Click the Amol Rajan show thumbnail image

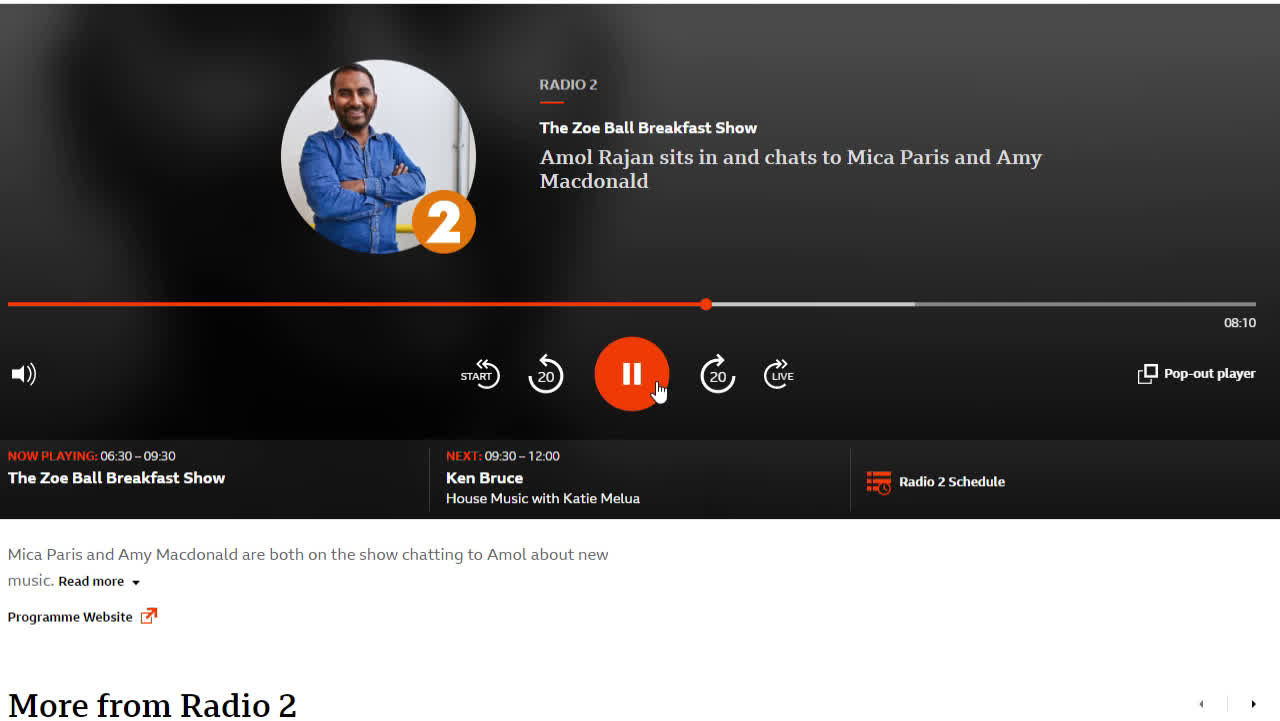coord(378,156)
